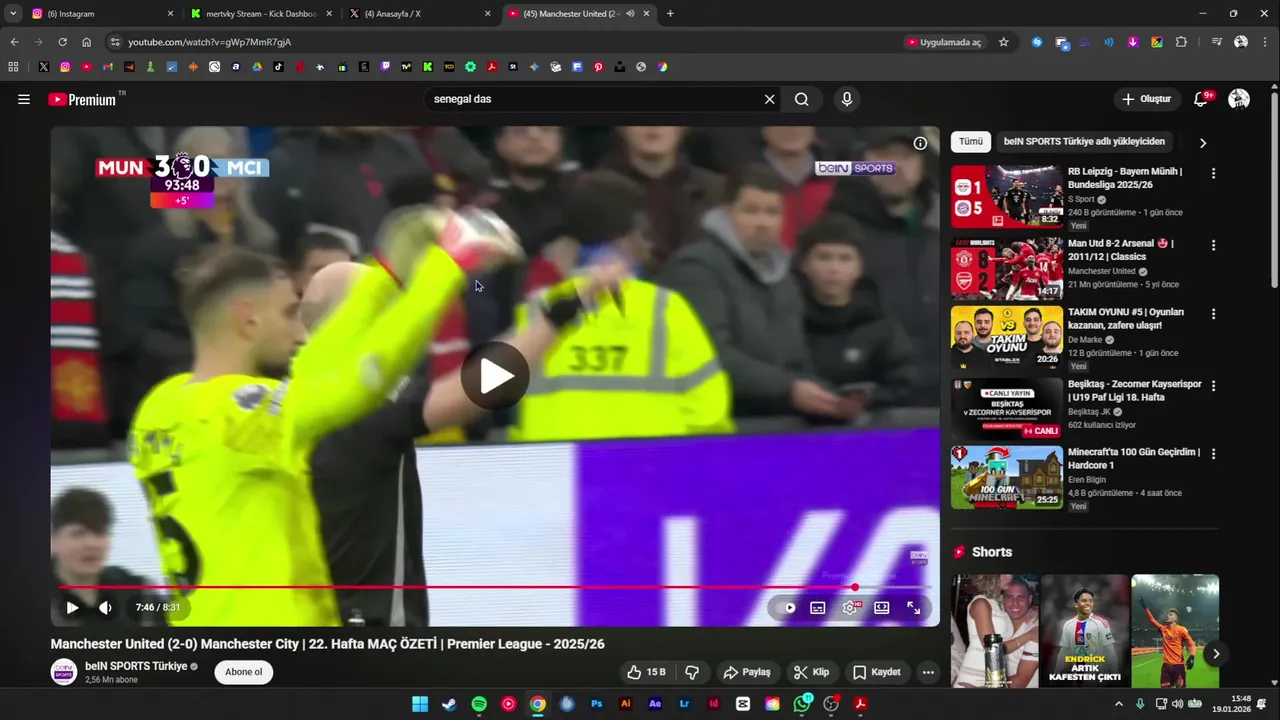Screen dimensions: 1280x720
Task: Switch to theater mode
Action: click(x=882, y=607)
